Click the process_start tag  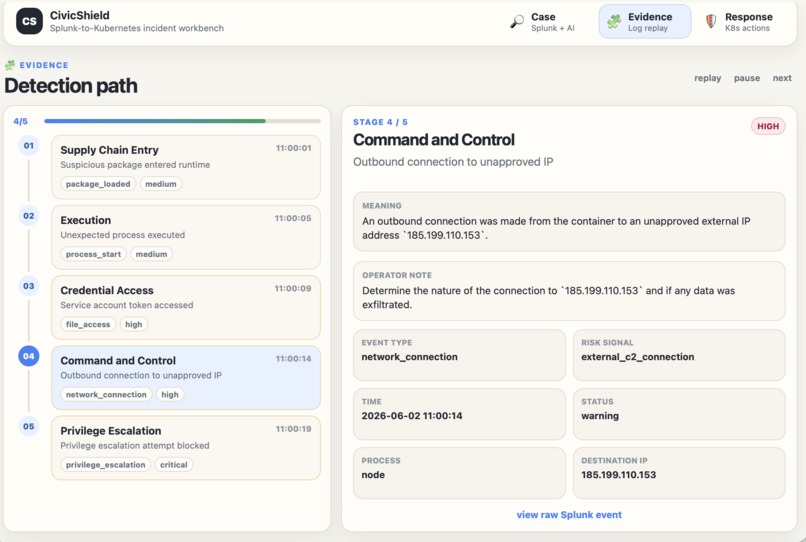point(93,254)
